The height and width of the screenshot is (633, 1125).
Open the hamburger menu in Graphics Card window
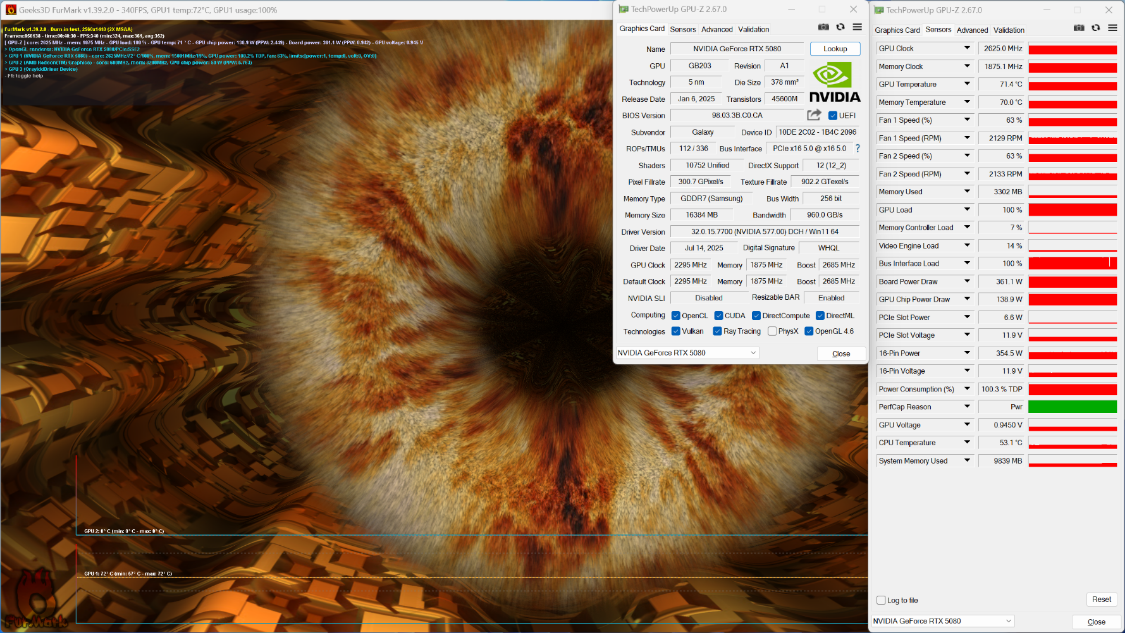(857, 27)
